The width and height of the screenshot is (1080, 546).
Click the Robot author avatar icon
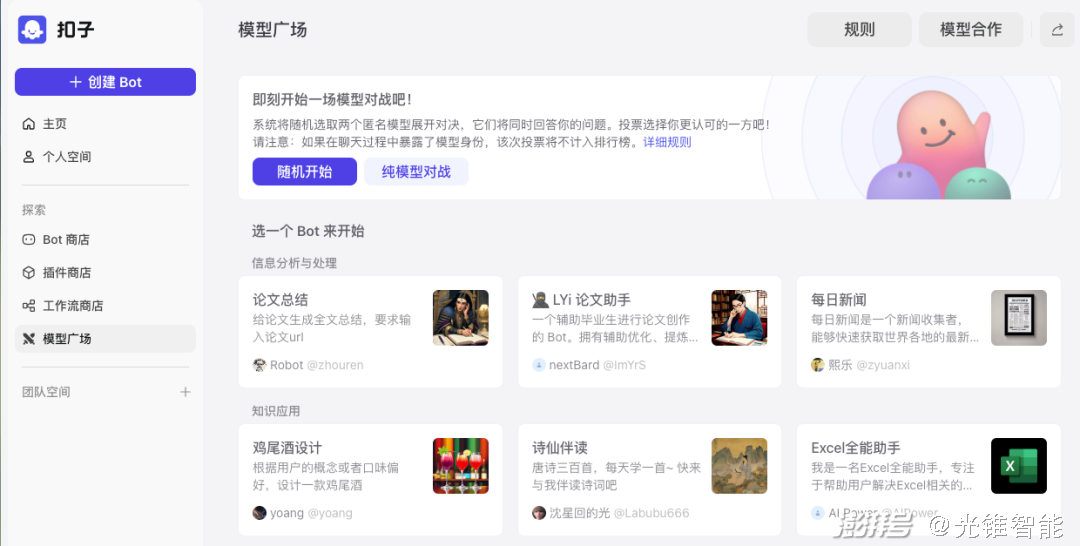(260, 365)
